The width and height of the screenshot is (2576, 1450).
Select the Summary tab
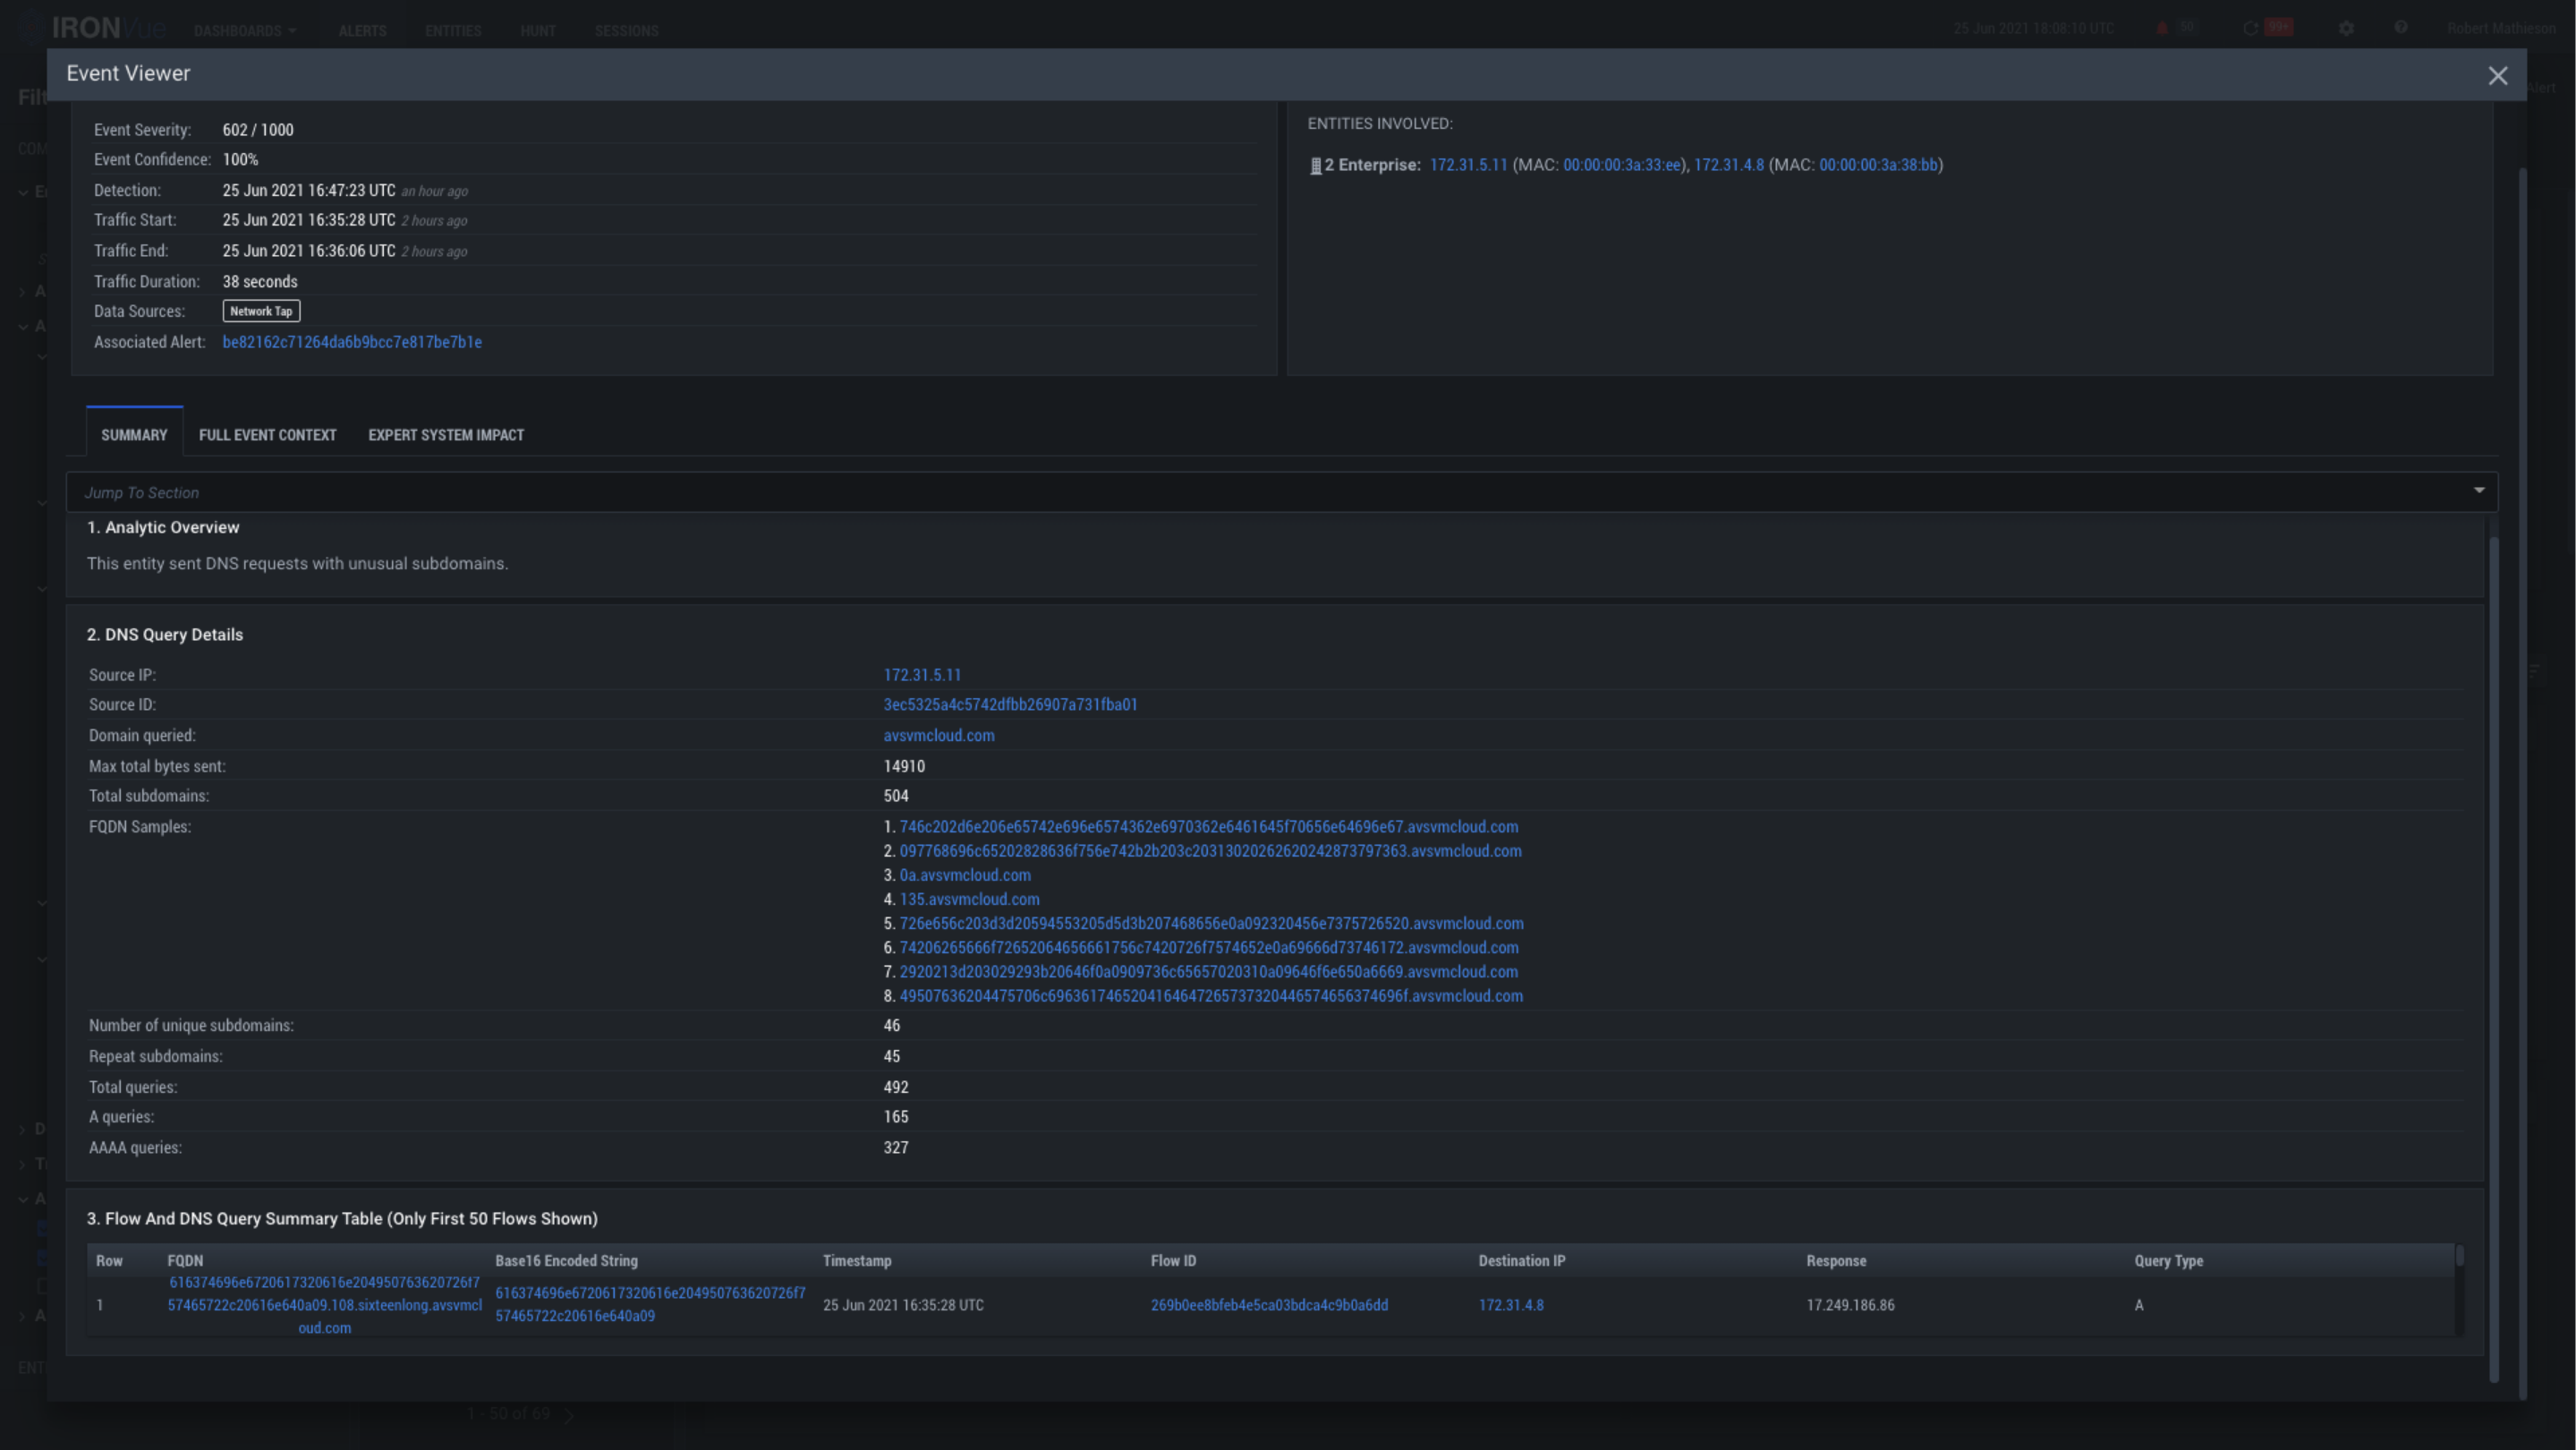click(x=134, y=435)
